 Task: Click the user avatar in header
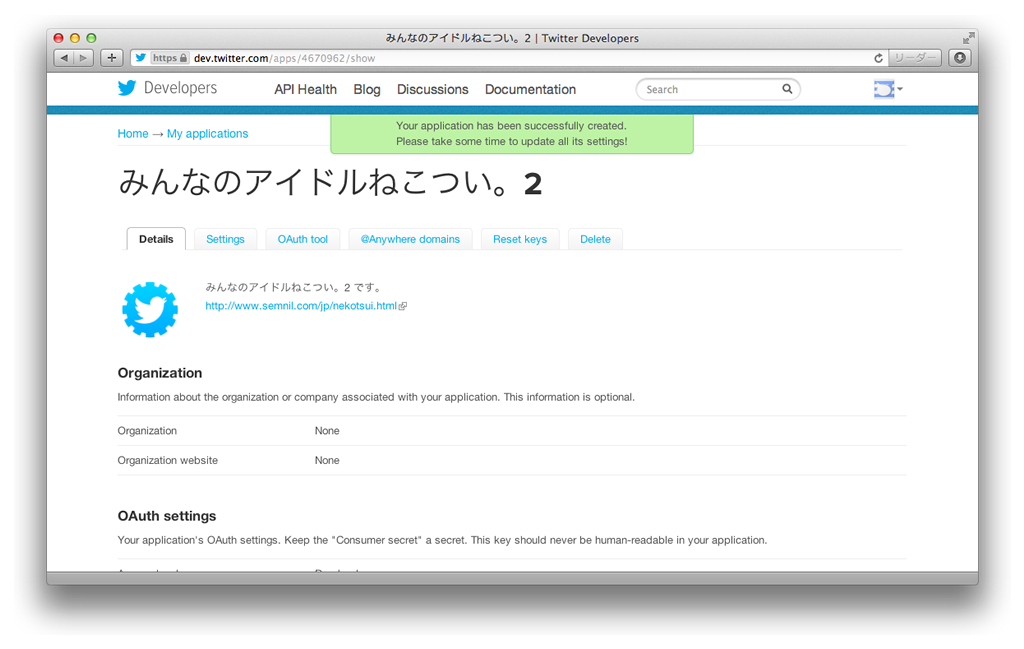pyautogui.click(x=884, y=89)
